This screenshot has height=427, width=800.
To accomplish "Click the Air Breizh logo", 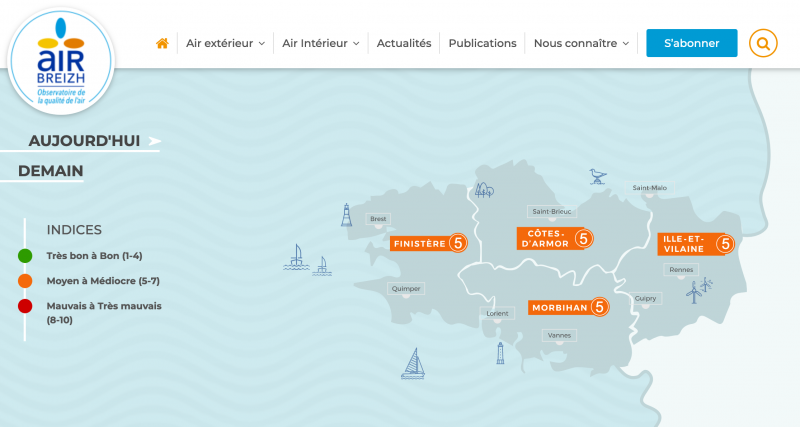I will coord(61,60).
